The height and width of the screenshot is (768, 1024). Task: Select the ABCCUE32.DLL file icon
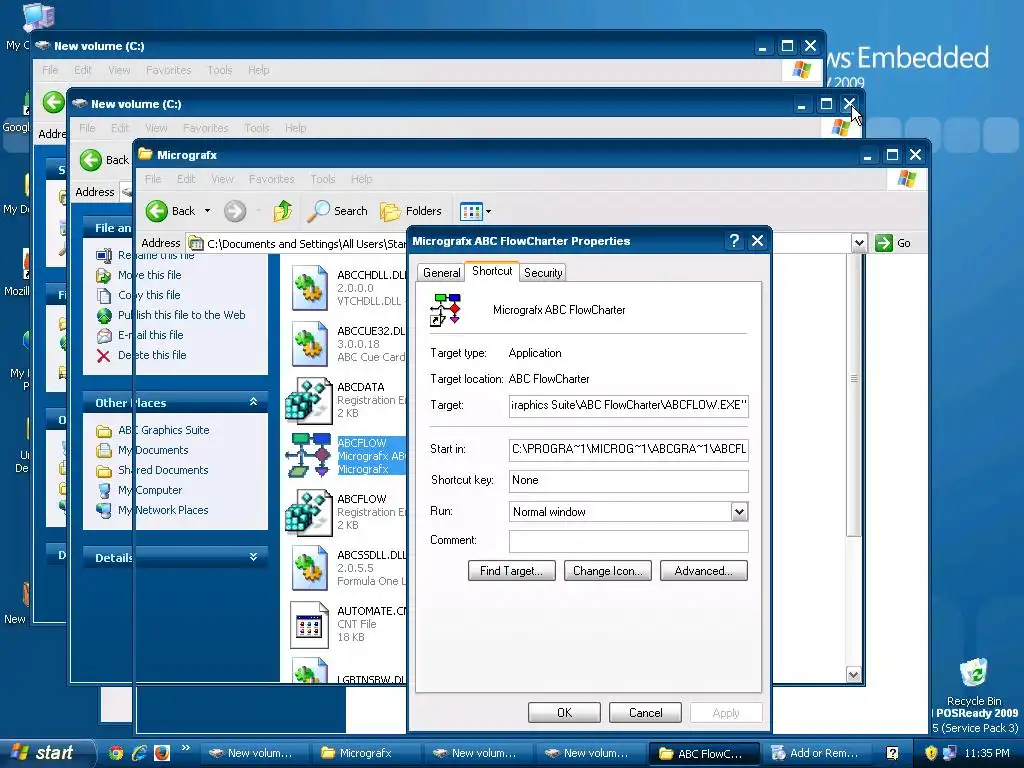(310, 344)
